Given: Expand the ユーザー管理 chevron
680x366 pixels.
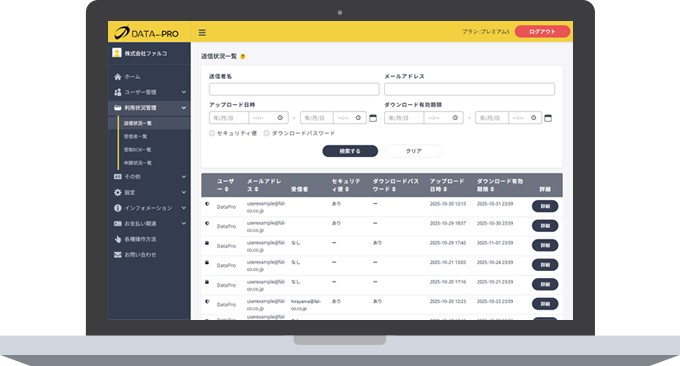Looking at the screenshot, I should [x=184, y=92].
